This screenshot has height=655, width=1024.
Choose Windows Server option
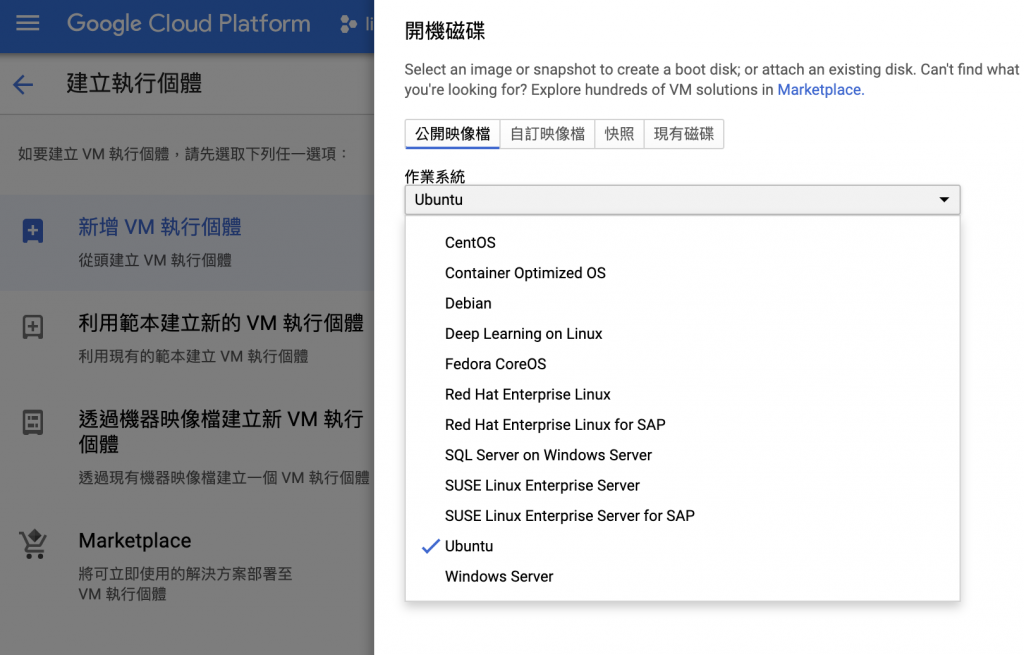pyautogui.click(x=682, y=577)
